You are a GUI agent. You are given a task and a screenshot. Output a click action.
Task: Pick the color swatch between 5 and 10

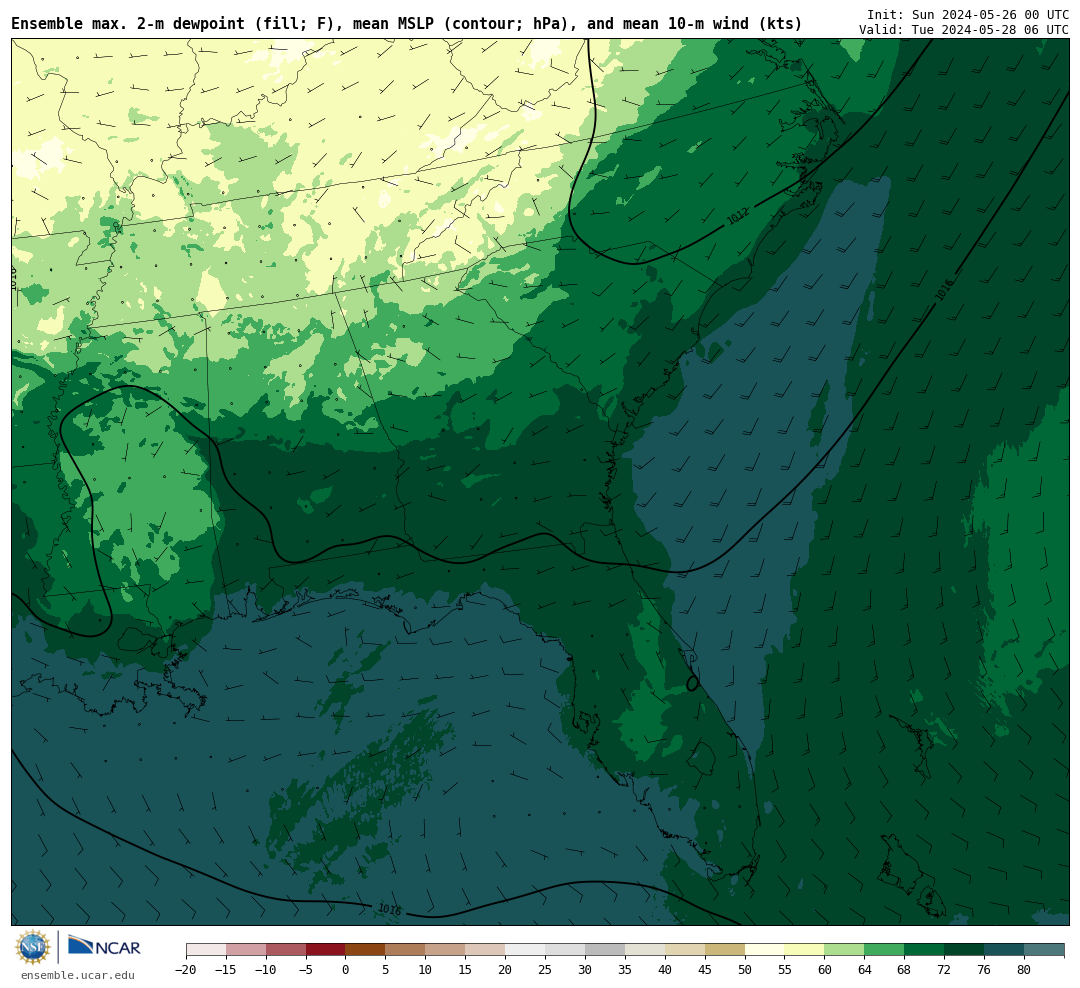pos(406,950)
